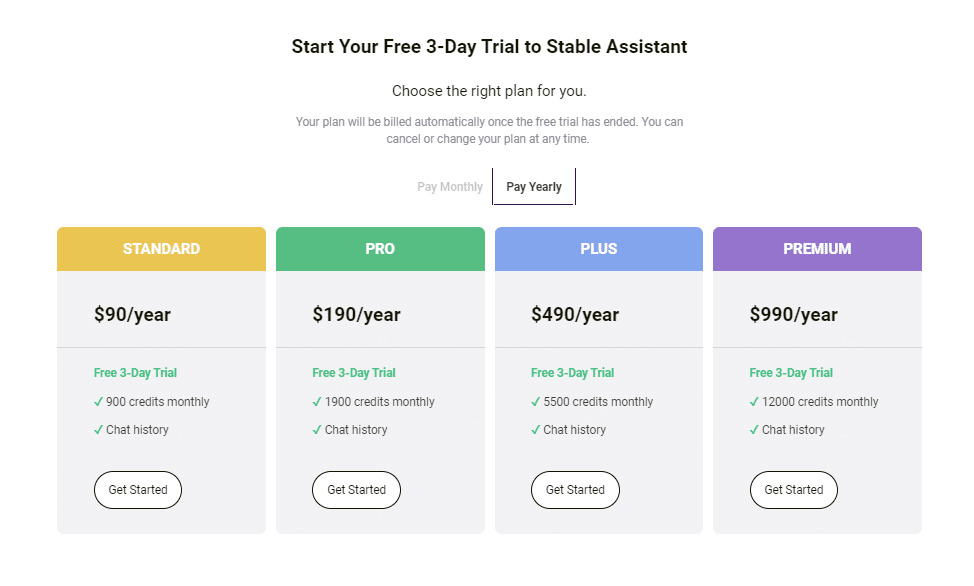Select the Standard plan header

click(161, 248)
